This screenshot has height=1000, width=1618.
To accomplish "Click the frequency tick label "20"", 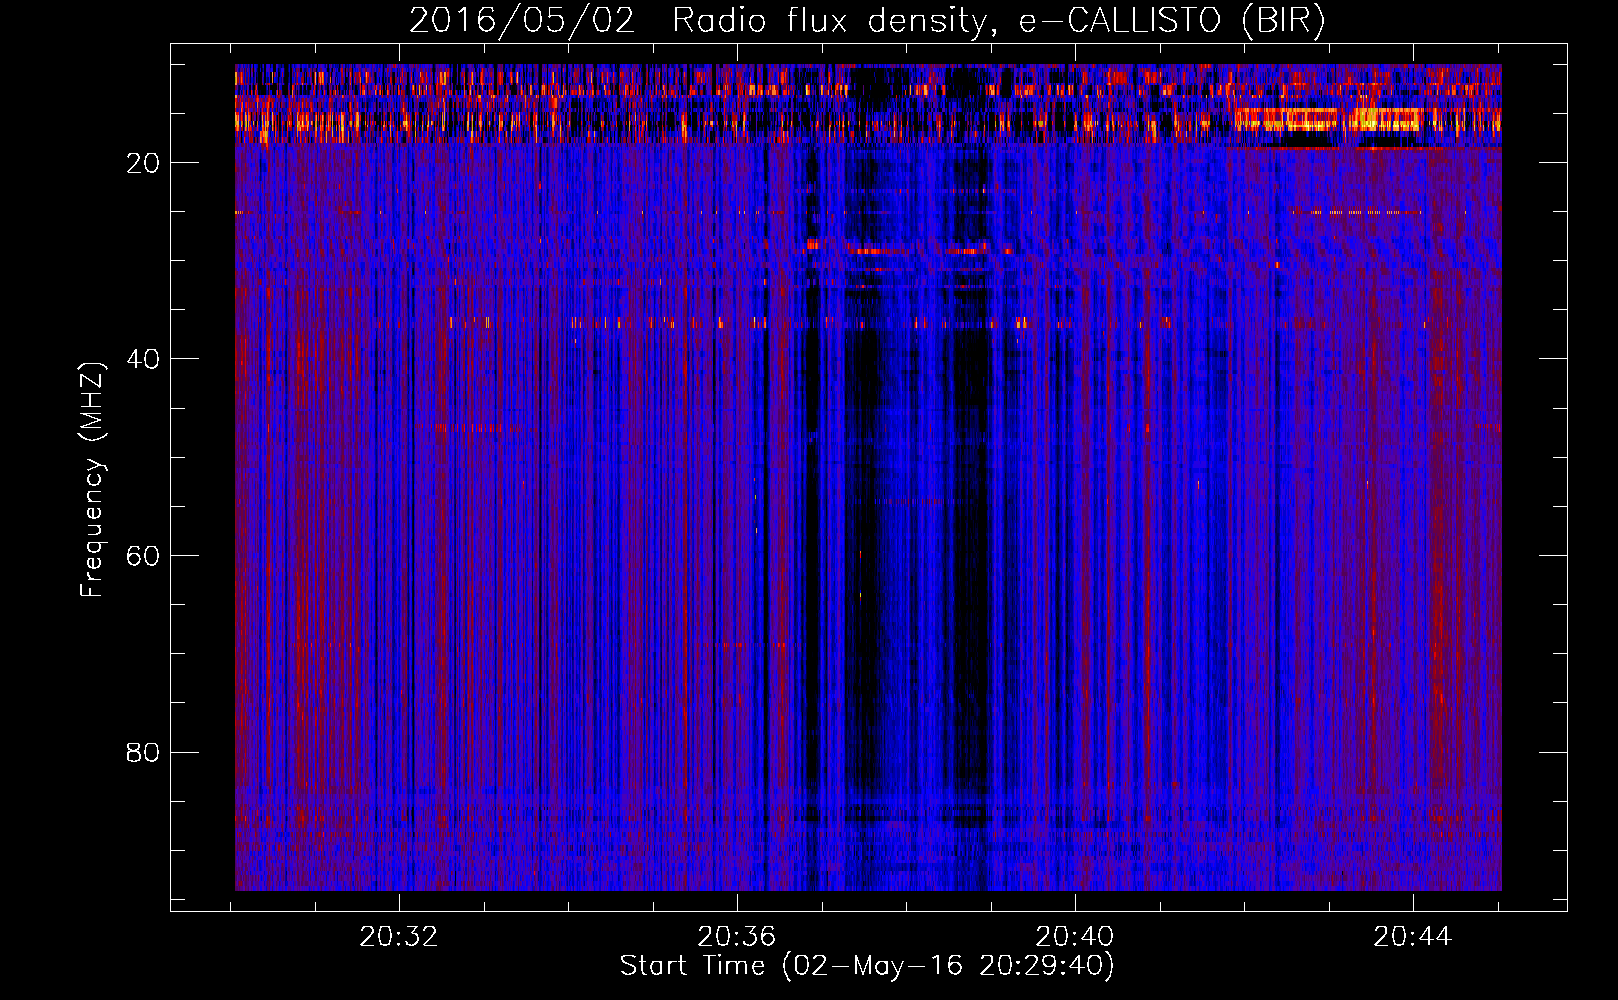I will 144,163.
